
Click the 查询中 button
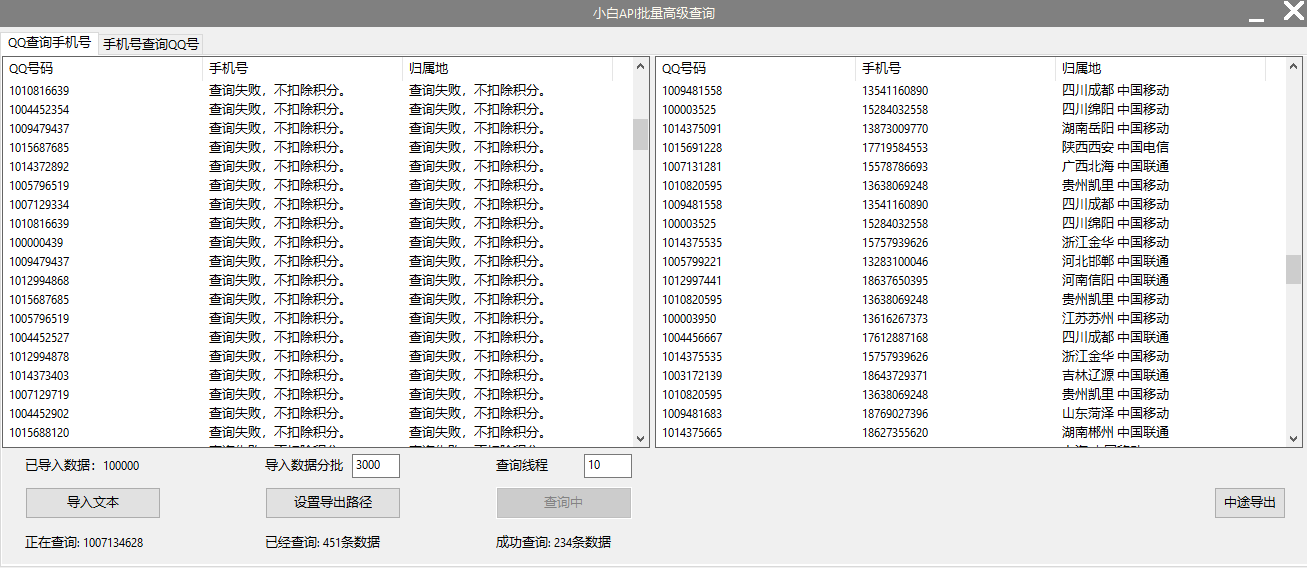click(x=564, y=503)
